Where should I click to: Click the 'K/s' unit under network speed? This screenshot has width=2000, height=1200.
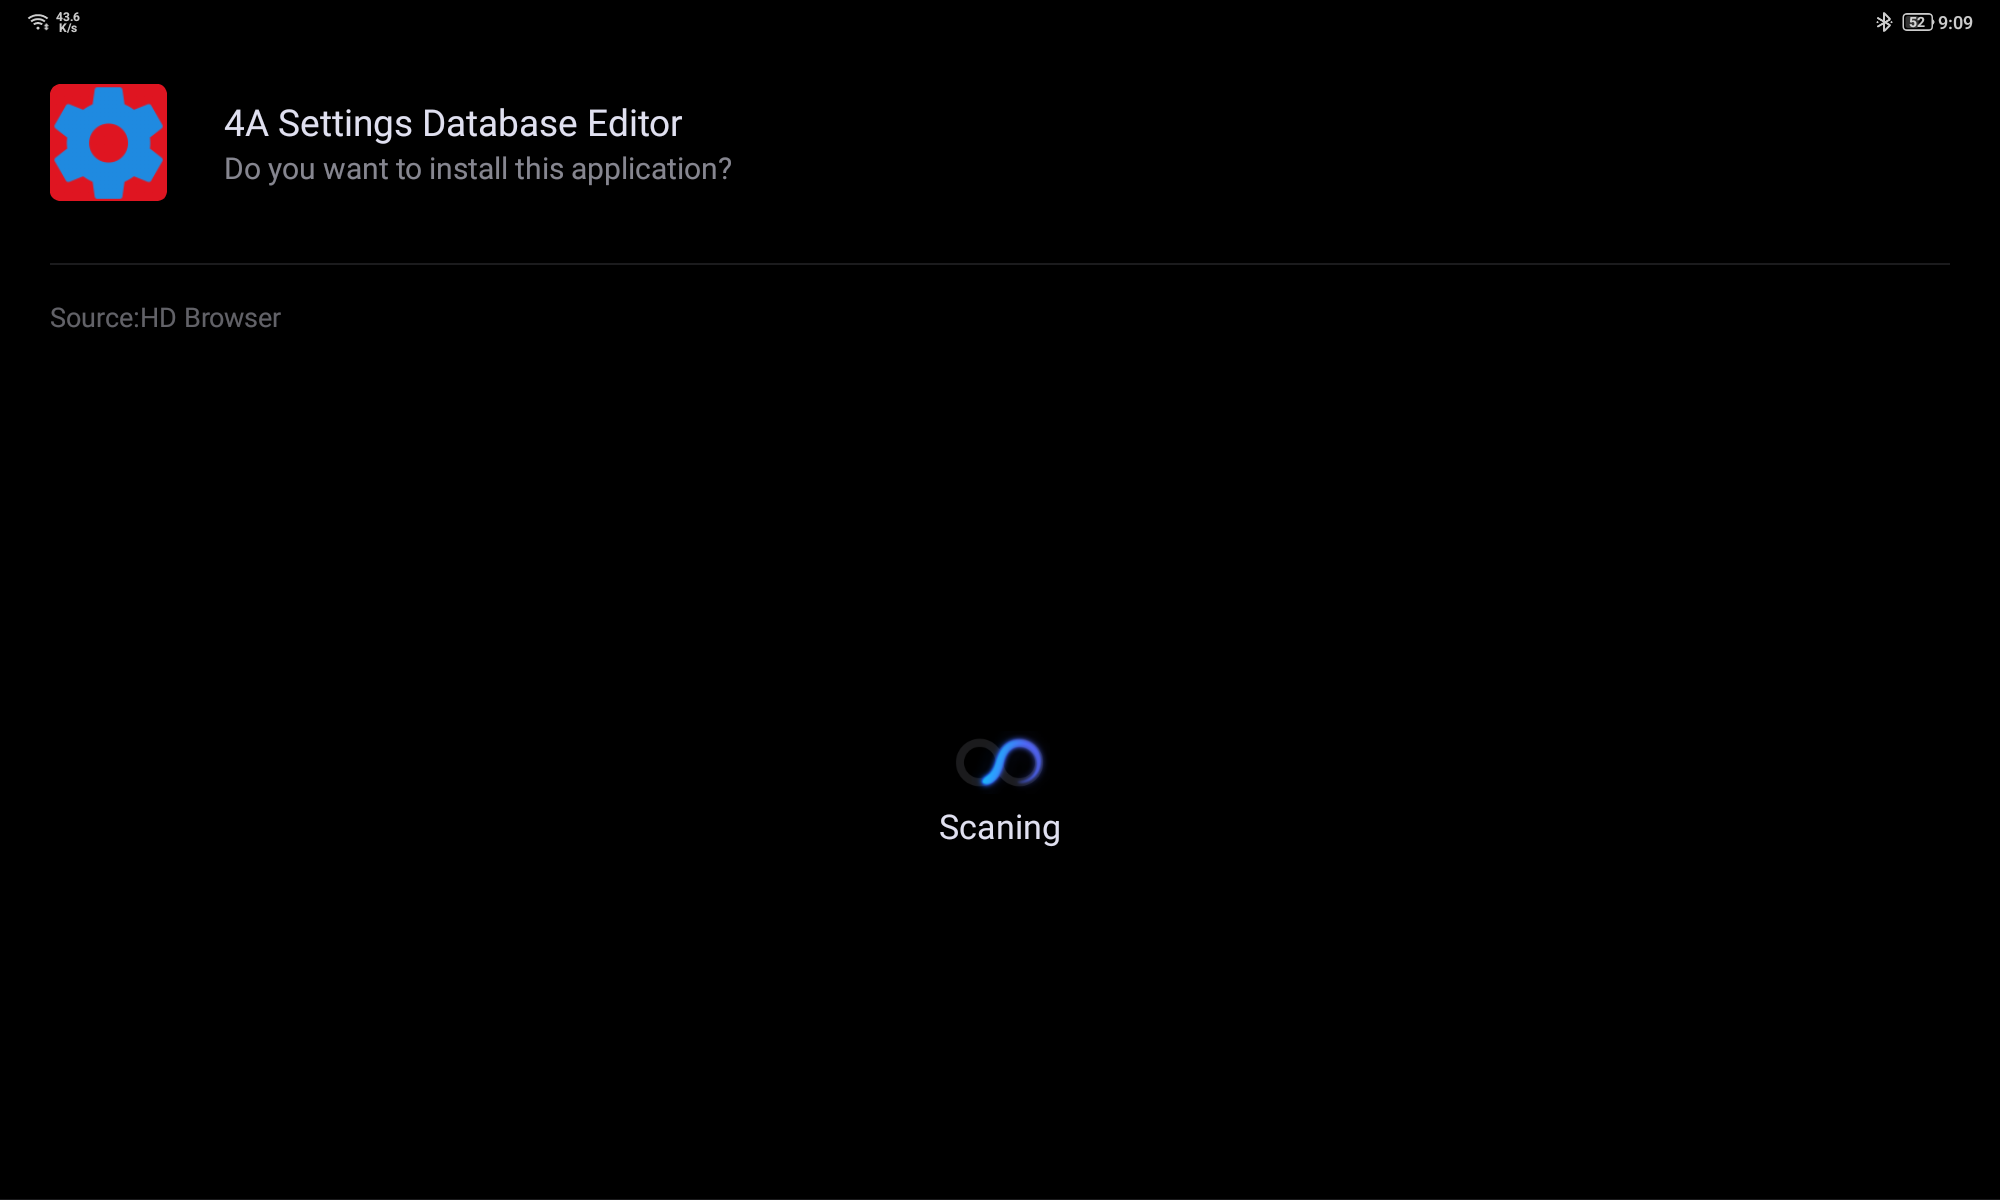[68, 29]
